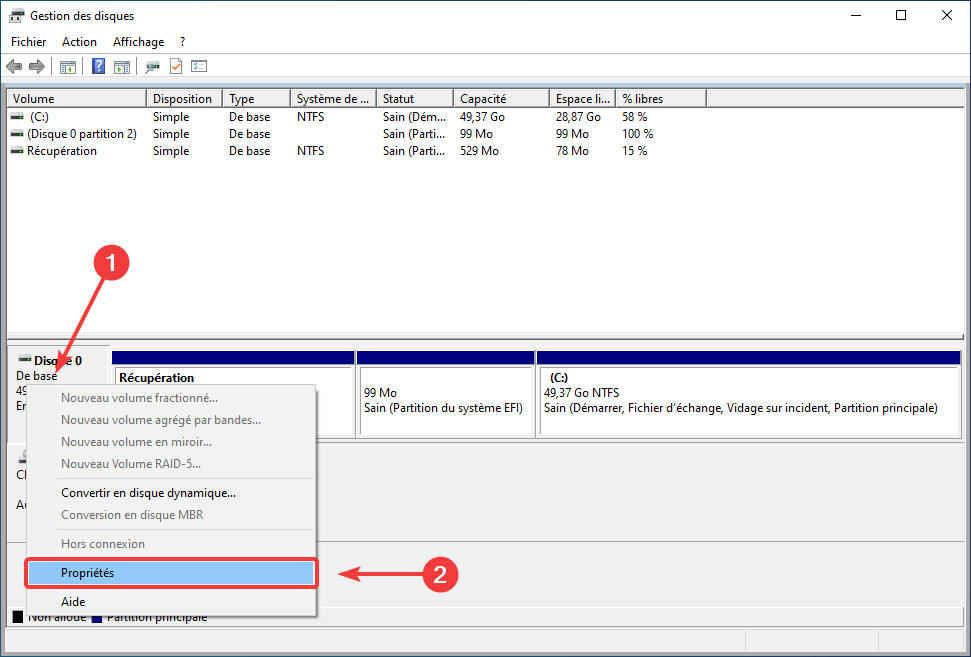Select the Récupération volume row
The height and width of the screenshot is (657, 971).
coord(62,151)
